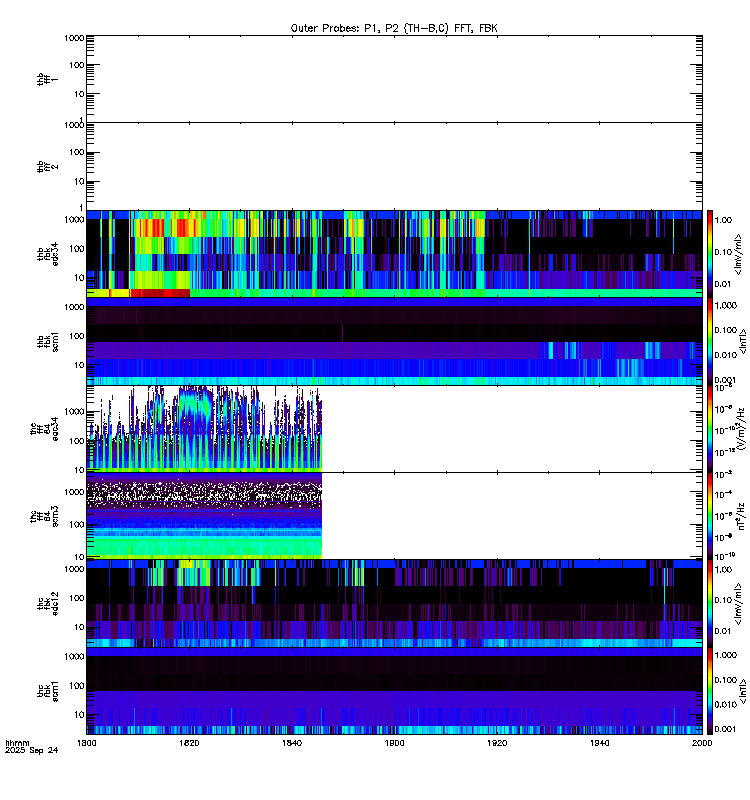Click the empty thb fff 2 plot panel
The height and width of the screenshot is (800, 750).
pyautogui.click(x=394, y=166)
